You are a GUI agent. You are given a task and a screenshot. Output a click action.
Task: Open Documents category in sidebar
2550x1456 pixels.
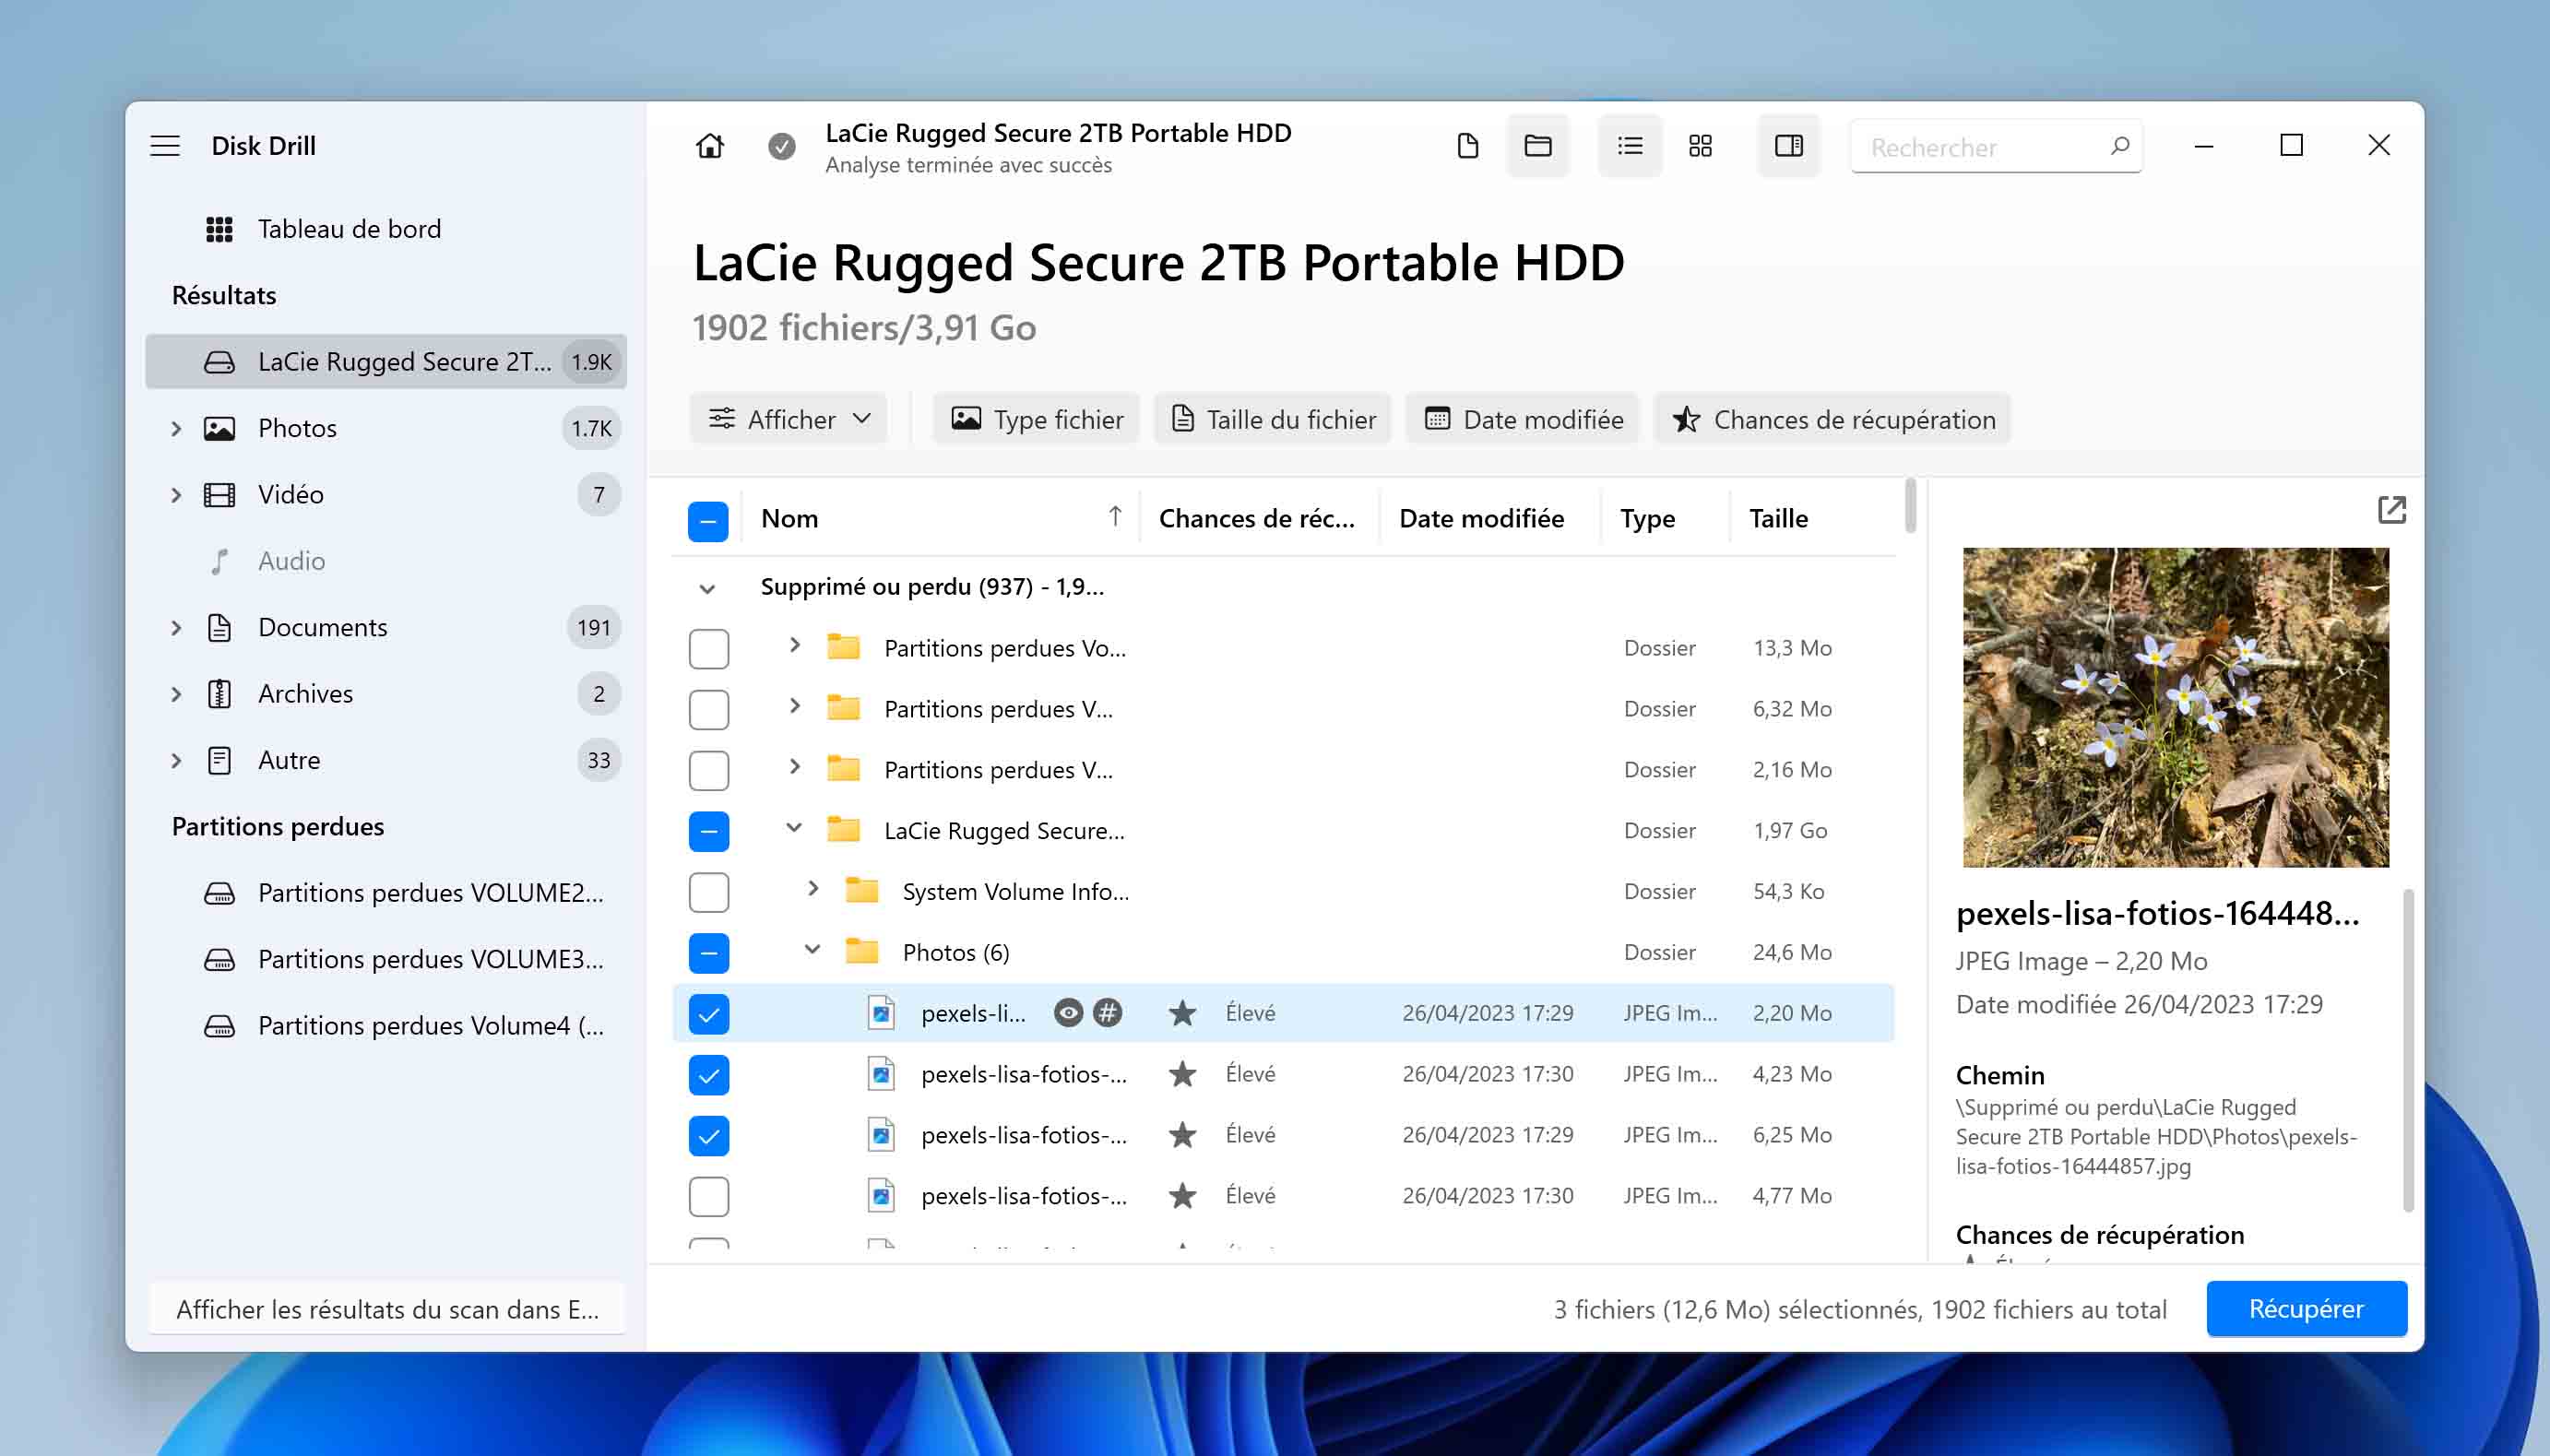tap(386, 627)
